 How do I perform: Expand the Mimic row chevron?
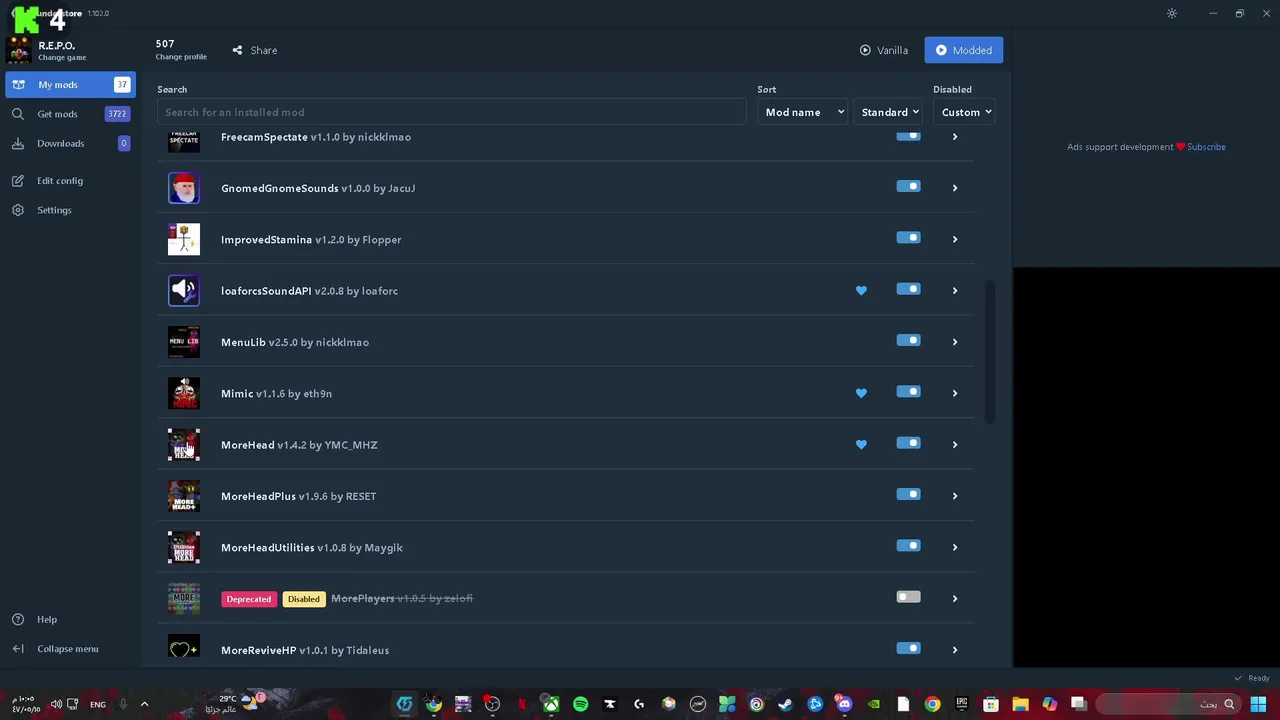point(954,393)
